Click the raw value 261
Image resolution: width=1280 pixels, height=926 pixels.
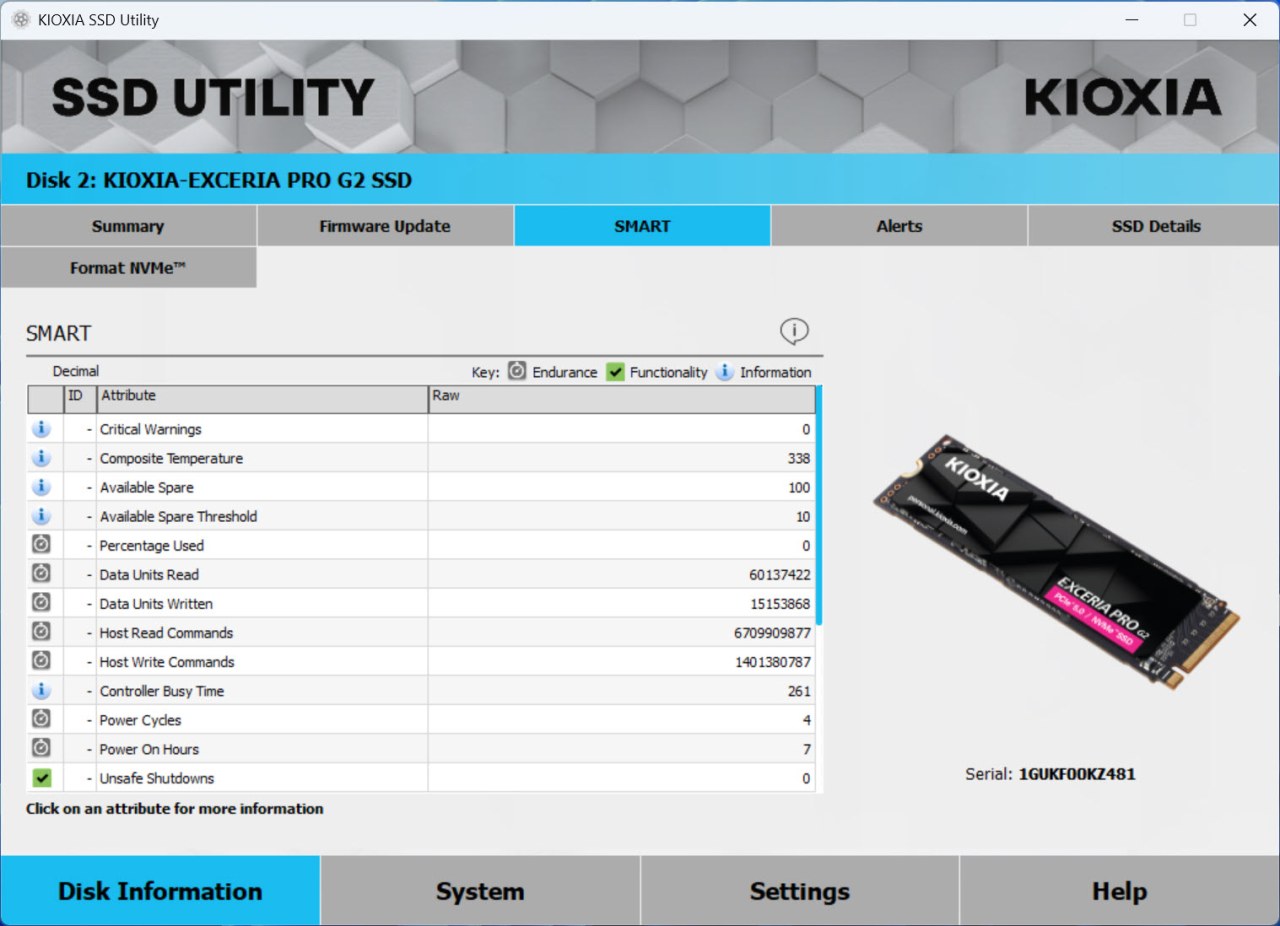(799, 690)
